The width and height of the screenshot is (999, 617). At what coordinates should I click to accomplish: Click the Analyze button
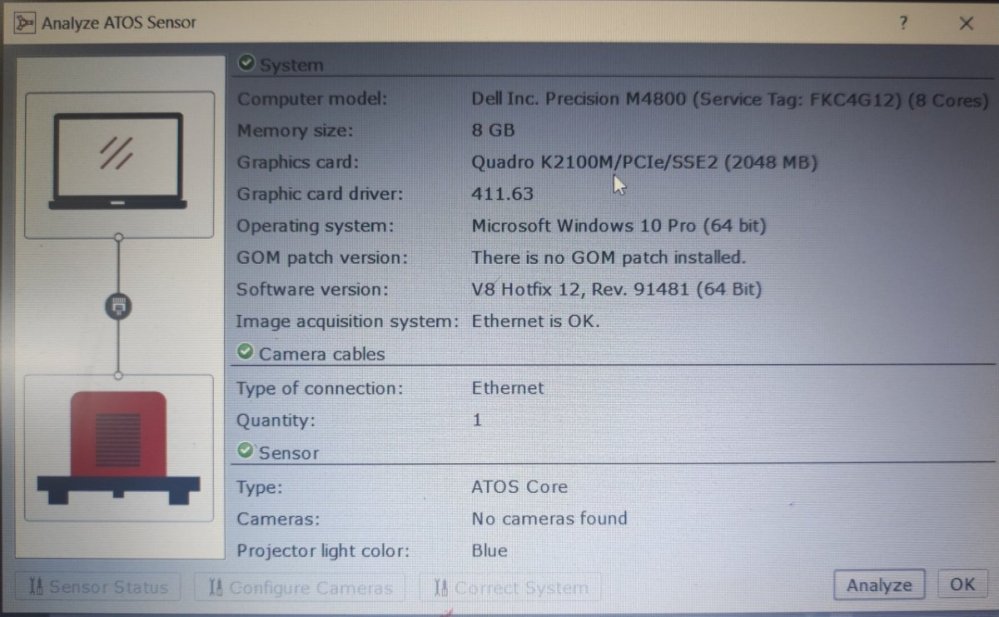coord(879,584)
